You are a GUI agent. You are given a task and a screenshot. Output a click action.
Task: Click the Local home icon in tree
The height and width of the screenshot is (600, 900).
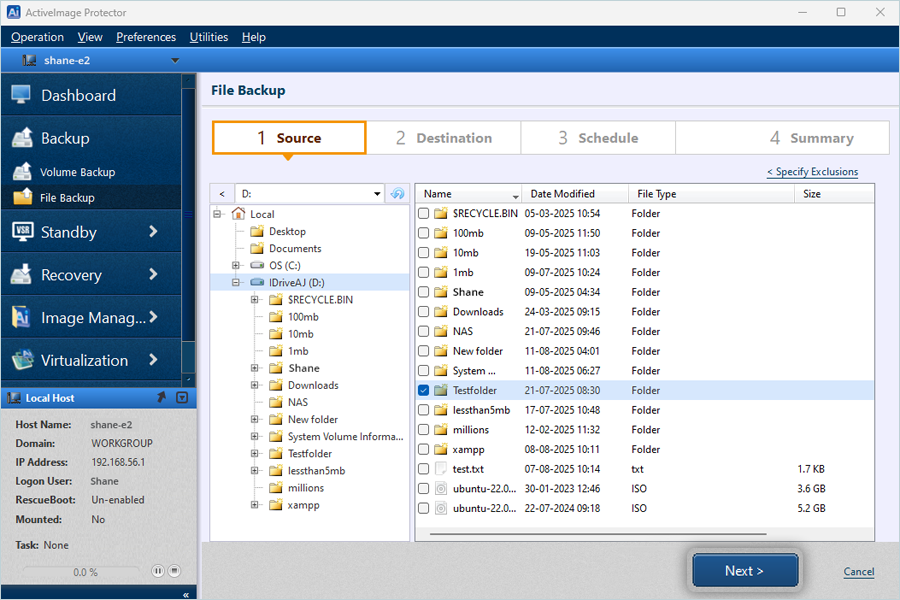(238, 214)
